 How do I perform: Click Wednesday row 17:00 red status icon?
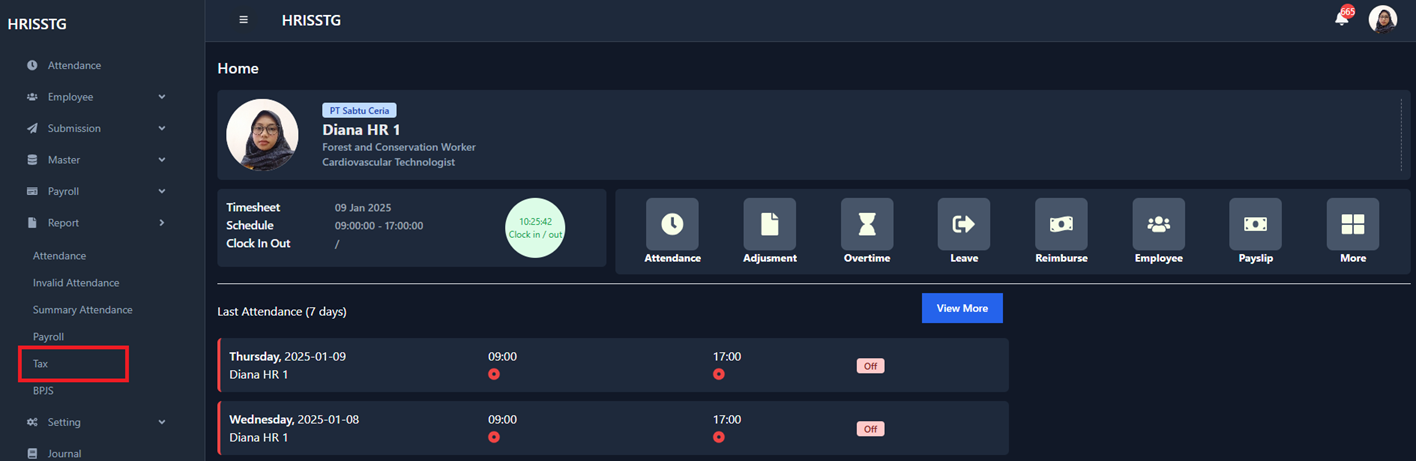click(x=719, y=437)
